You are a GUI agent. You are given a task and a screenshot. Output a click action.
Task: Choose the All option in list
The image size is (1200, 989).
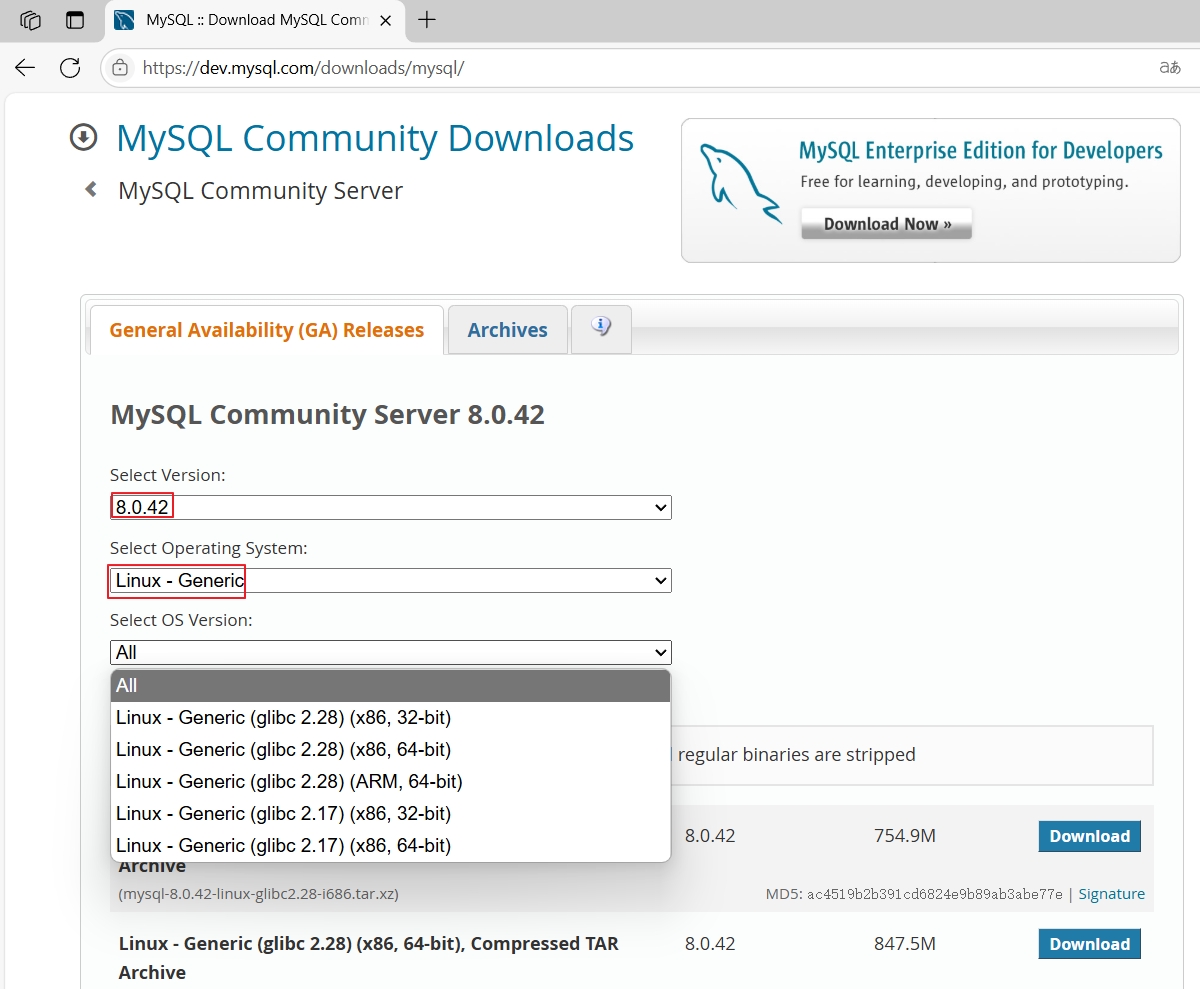coord(390,686)
